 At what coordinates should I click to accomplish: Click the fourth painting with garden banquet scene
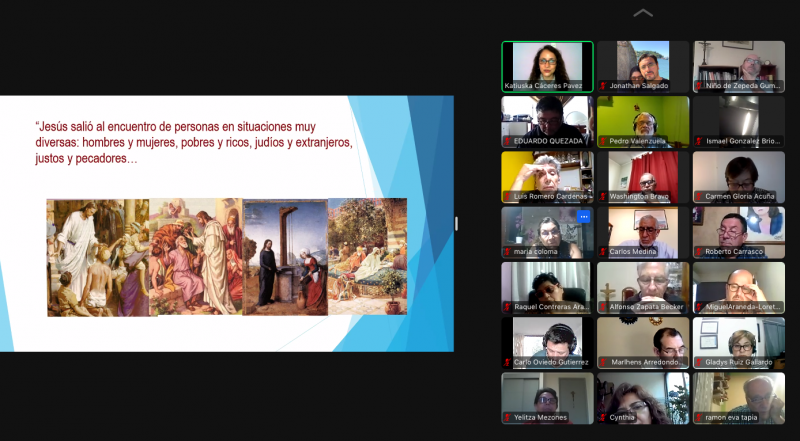367,256
